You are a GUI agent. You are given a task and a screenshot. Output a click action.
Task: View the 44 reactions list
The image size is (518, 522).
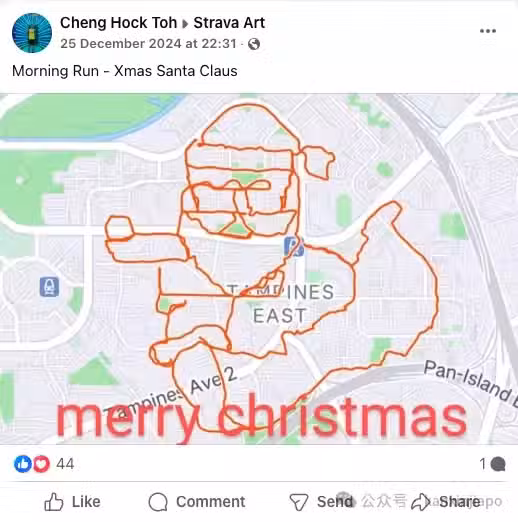pos(65,464)
